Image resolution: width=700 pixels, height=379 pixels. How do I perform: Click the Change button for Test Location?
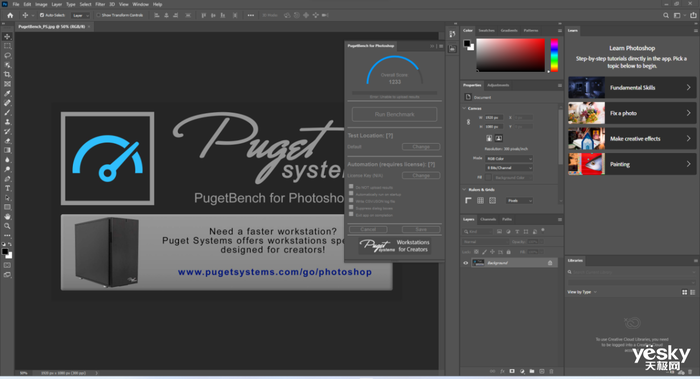pyautogui.click(x=421, y=146)
